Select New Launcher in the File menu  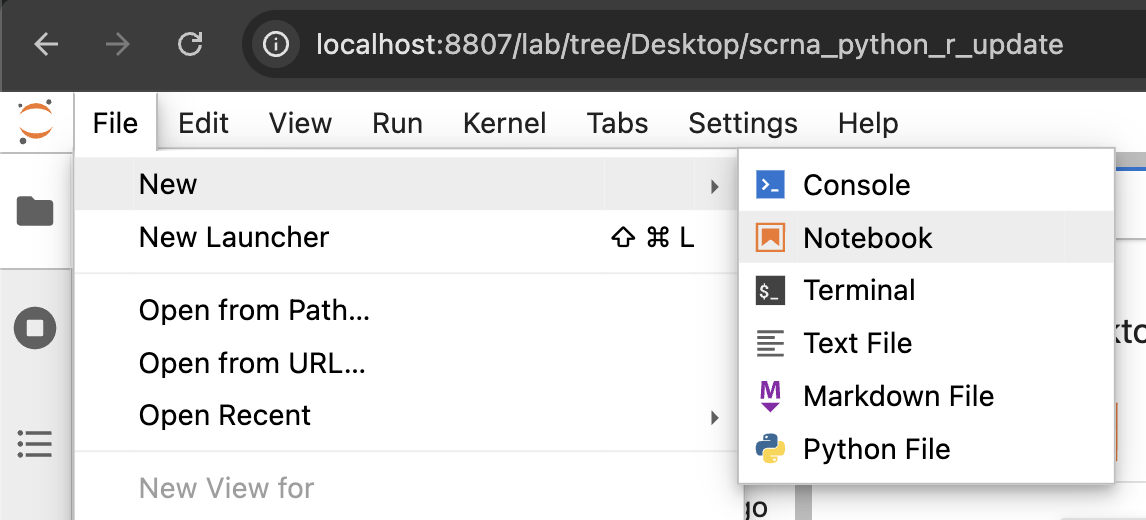point(406,237)
